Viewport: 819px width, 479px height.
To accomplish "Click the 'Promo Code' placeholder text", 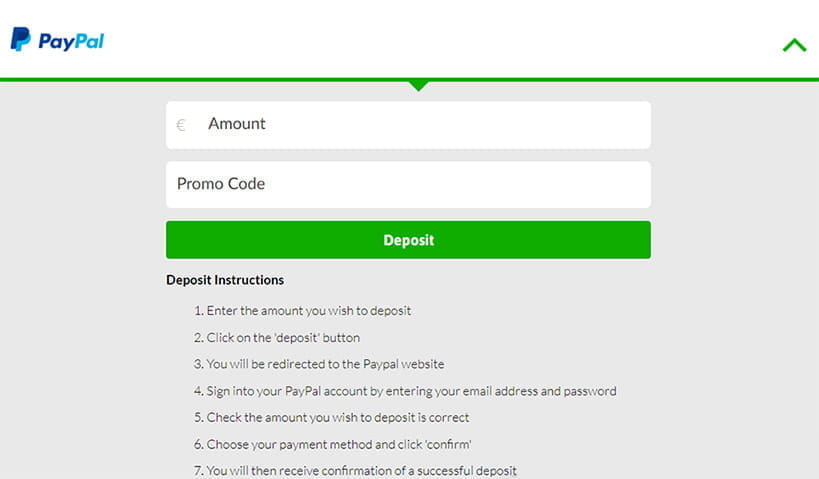I will (x=221, y=184).
